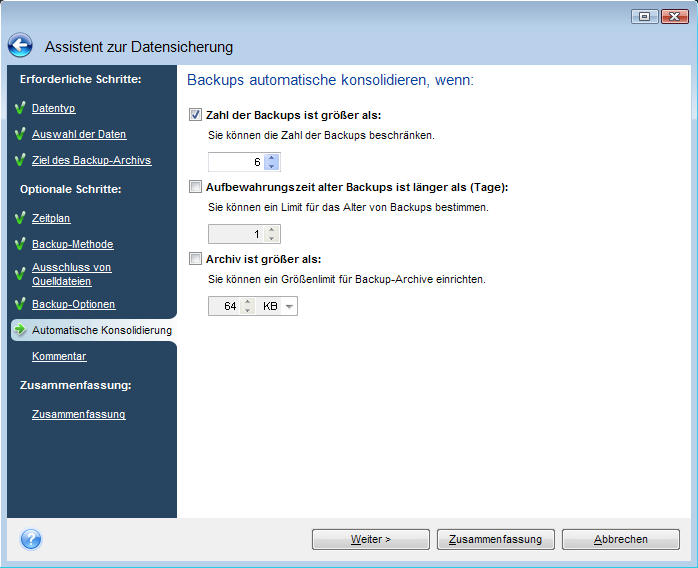Screen dimensions: 698x568
Task: Go to Kommentar step in sidebar
Action: pyautogui.click(x=59, y=356)
